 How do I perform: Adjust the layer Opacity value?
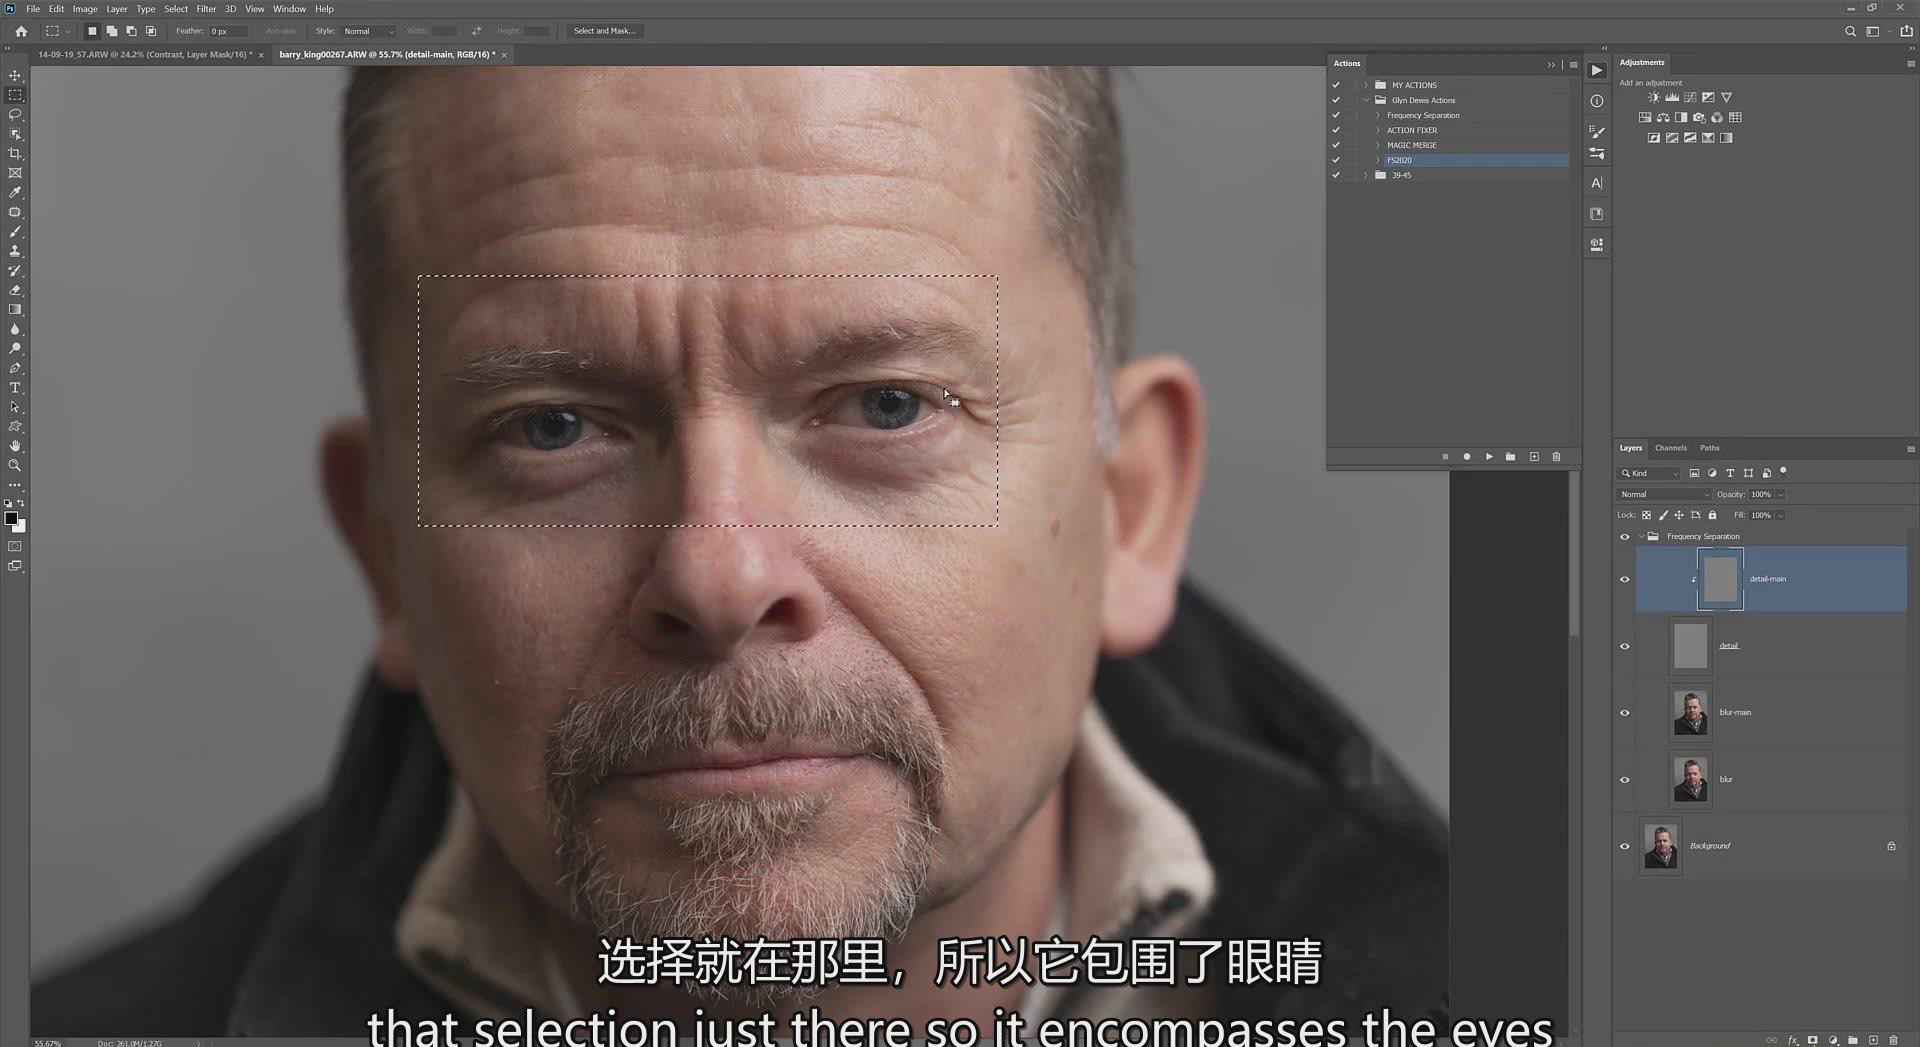click(x=1760, y=494)
